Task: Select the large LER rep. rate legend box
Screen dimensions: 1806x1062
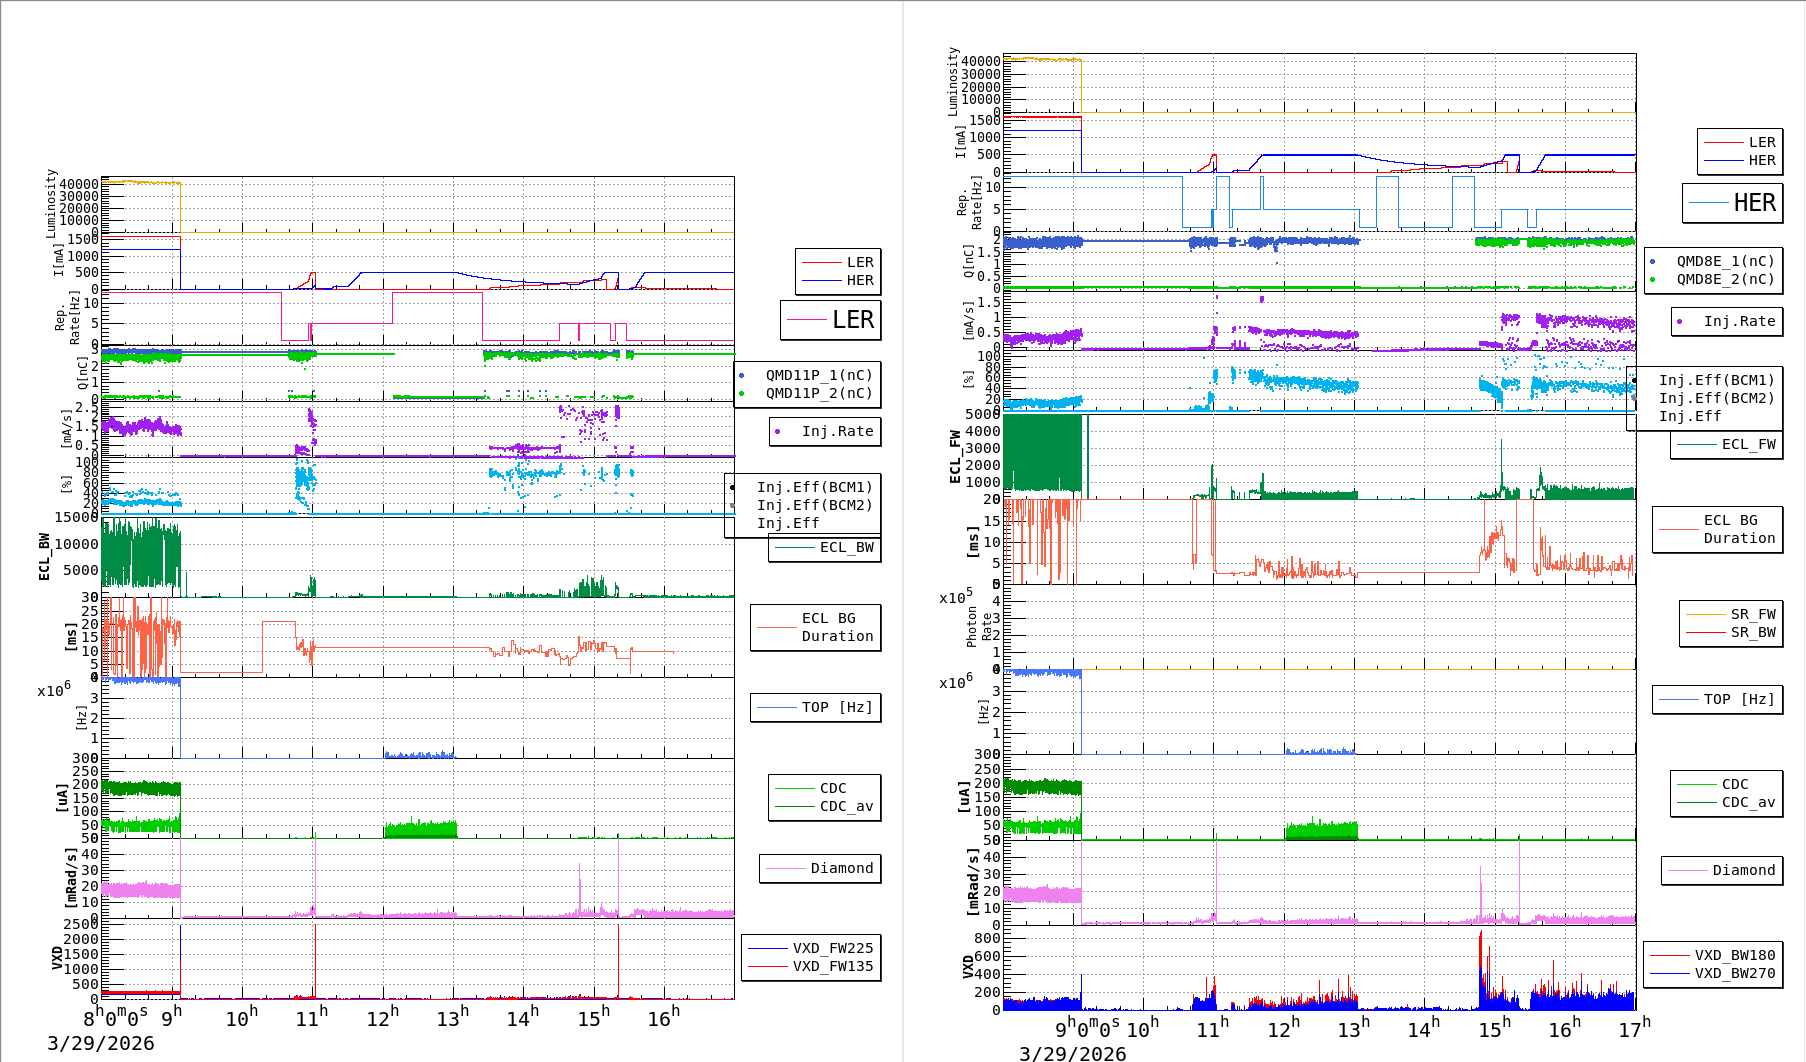Action: [x=830, y=320]
